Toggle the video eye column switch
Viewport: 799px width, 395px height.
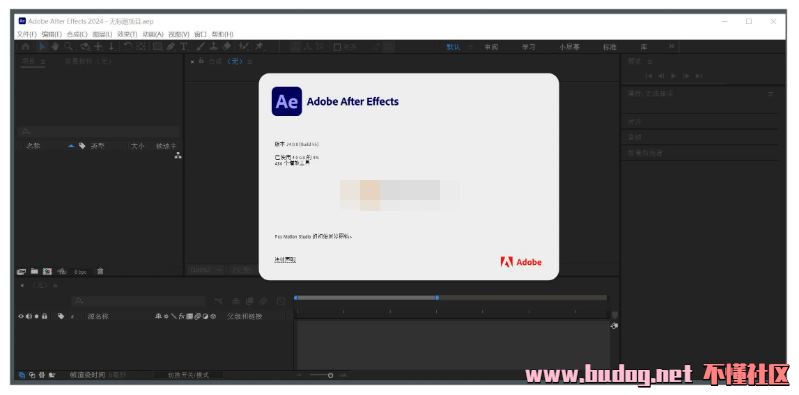click(21, 317)
